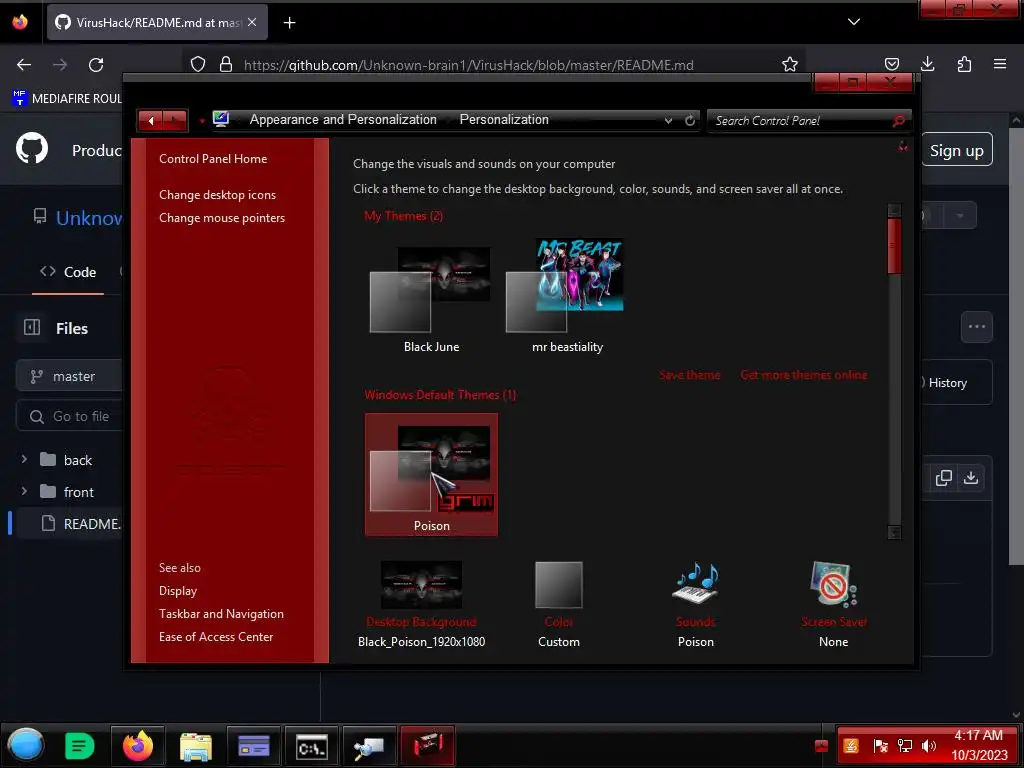The height and width of the screenshot is (768, 1024).
Task: Click Change mouse pointers link
Action: 222,218
